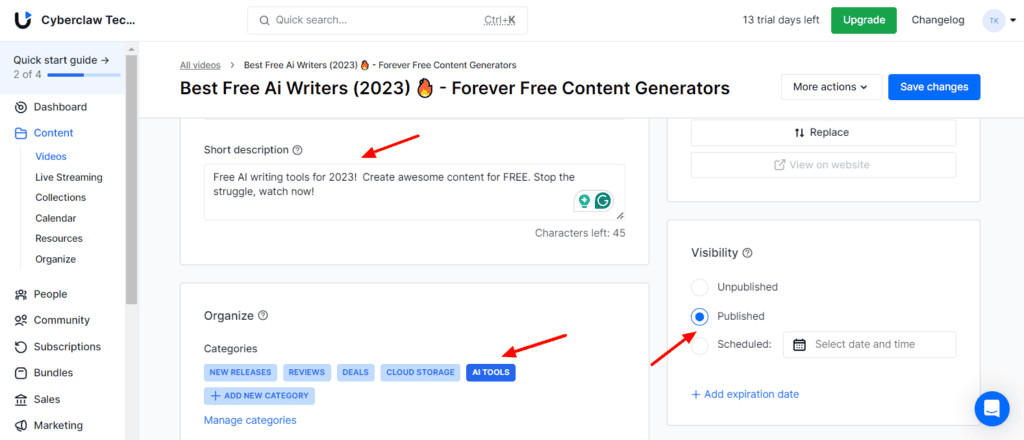The width and height of the screenshot is (1024, 440).
Task: Toggle the CLOUD STORAGE category tag
Action: tap(420, 372)
